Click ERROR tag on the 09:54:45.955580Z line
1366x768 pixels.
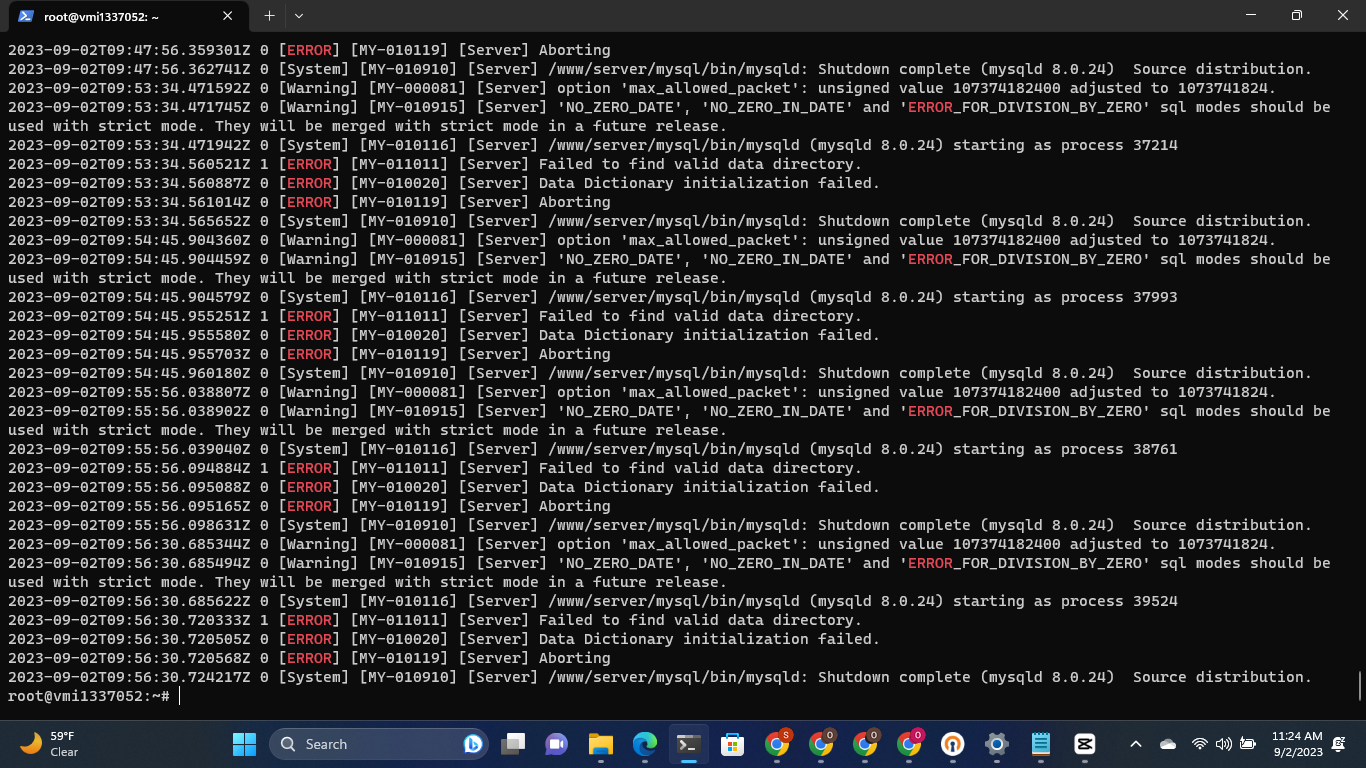[x=309, y=335]
